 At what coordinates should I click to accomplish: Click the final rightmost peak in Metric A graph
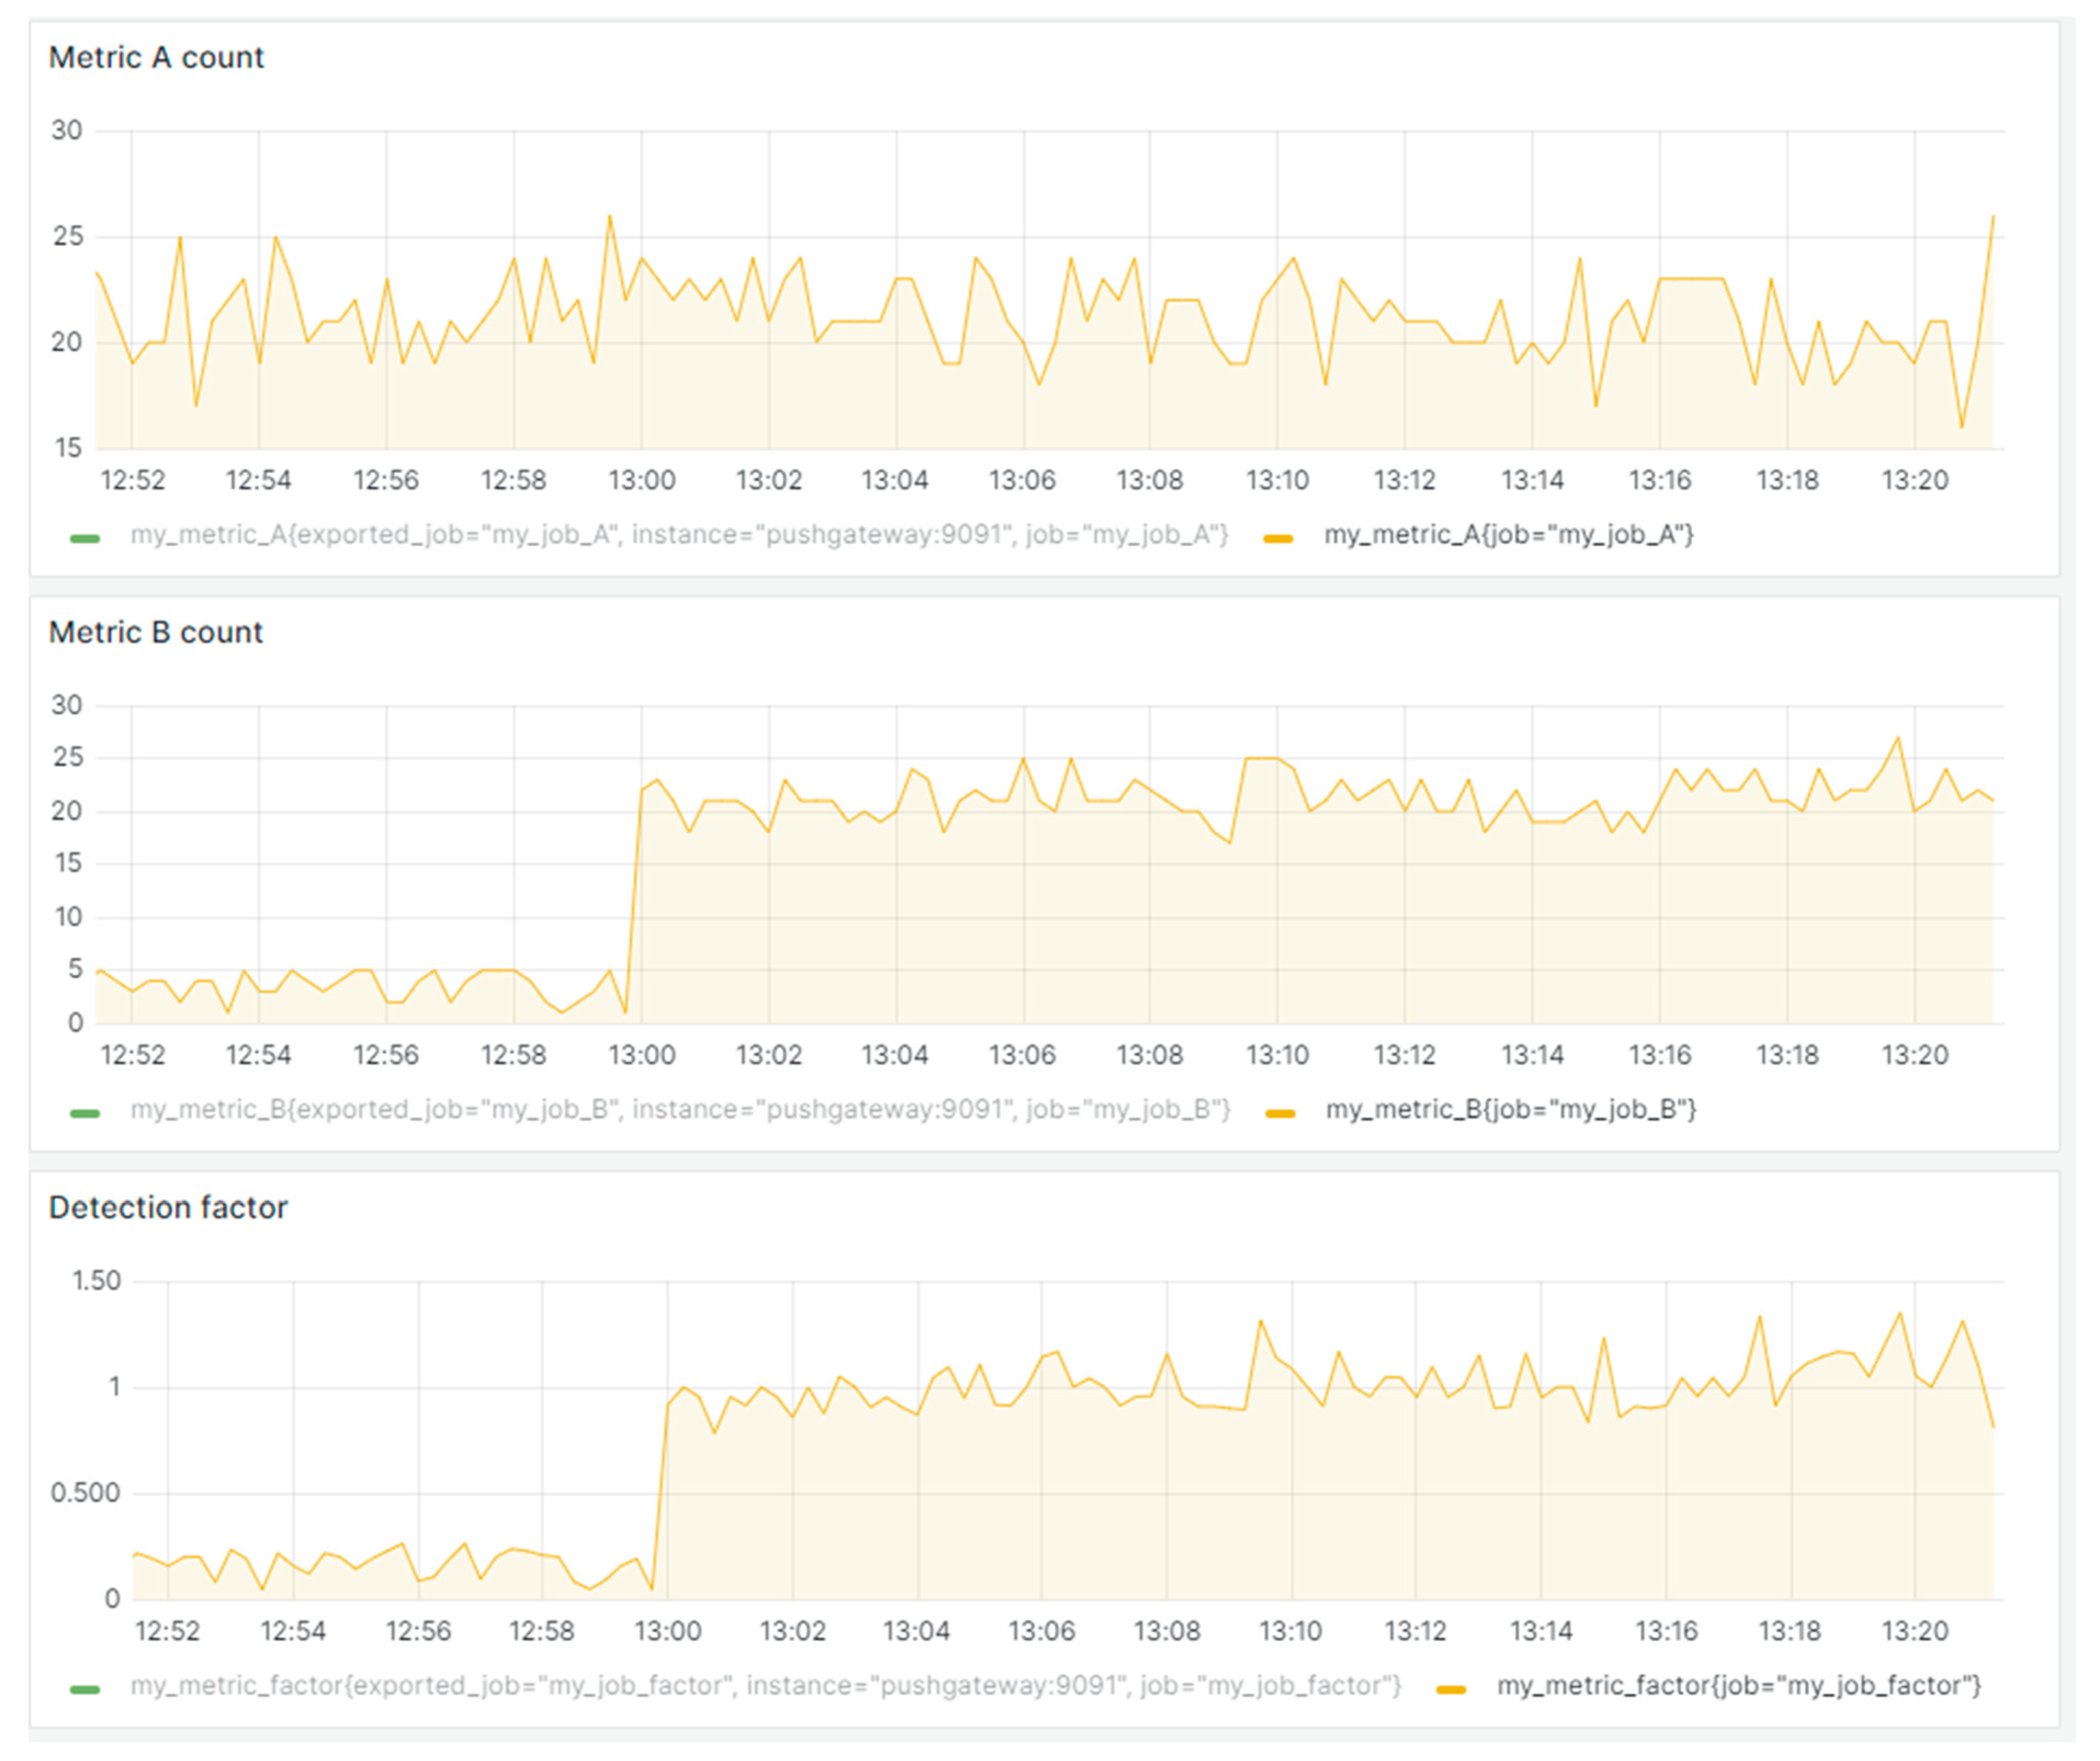coord(1993,217)
